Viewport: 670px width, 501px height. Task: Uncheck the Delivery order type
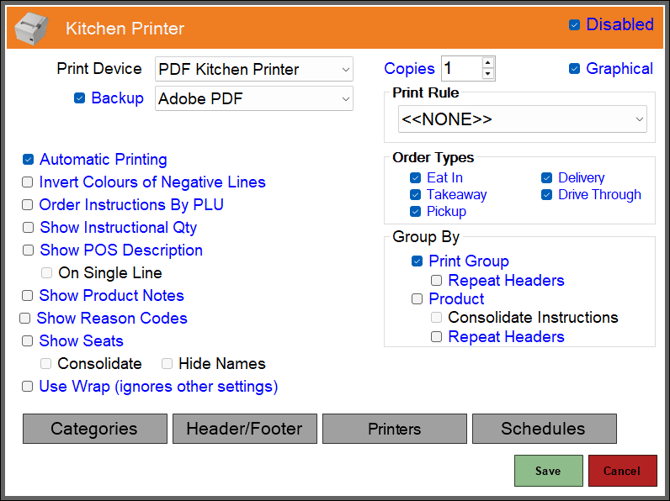pyautogui.click(x=547, y=177)
